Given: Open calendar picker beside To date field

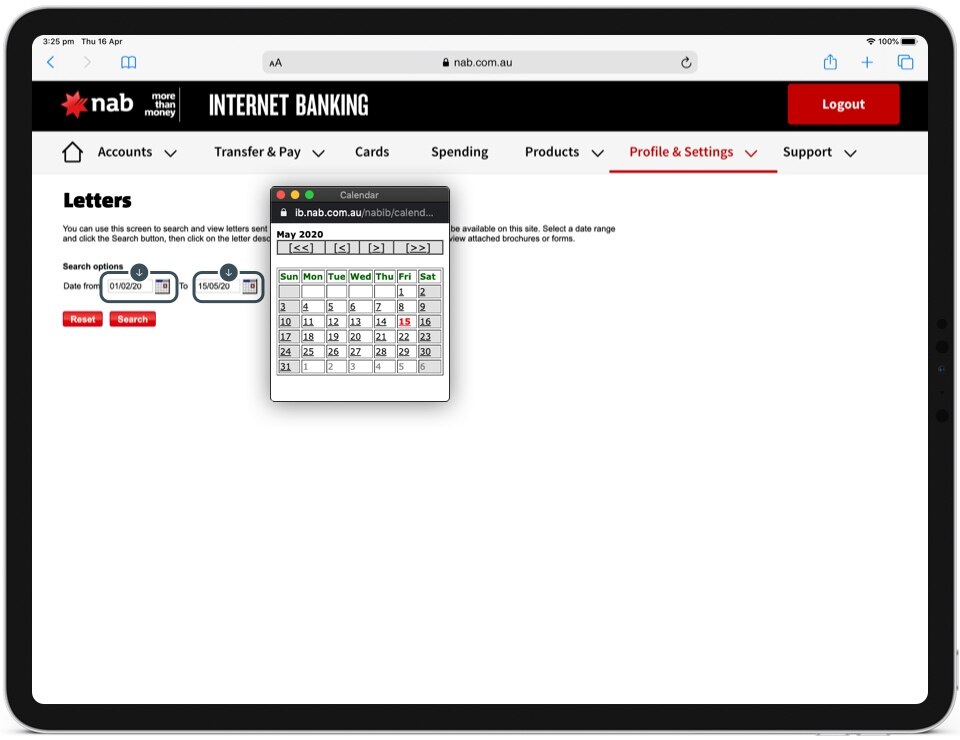Looking at the screenshot, I should click(x=250, y=287).
